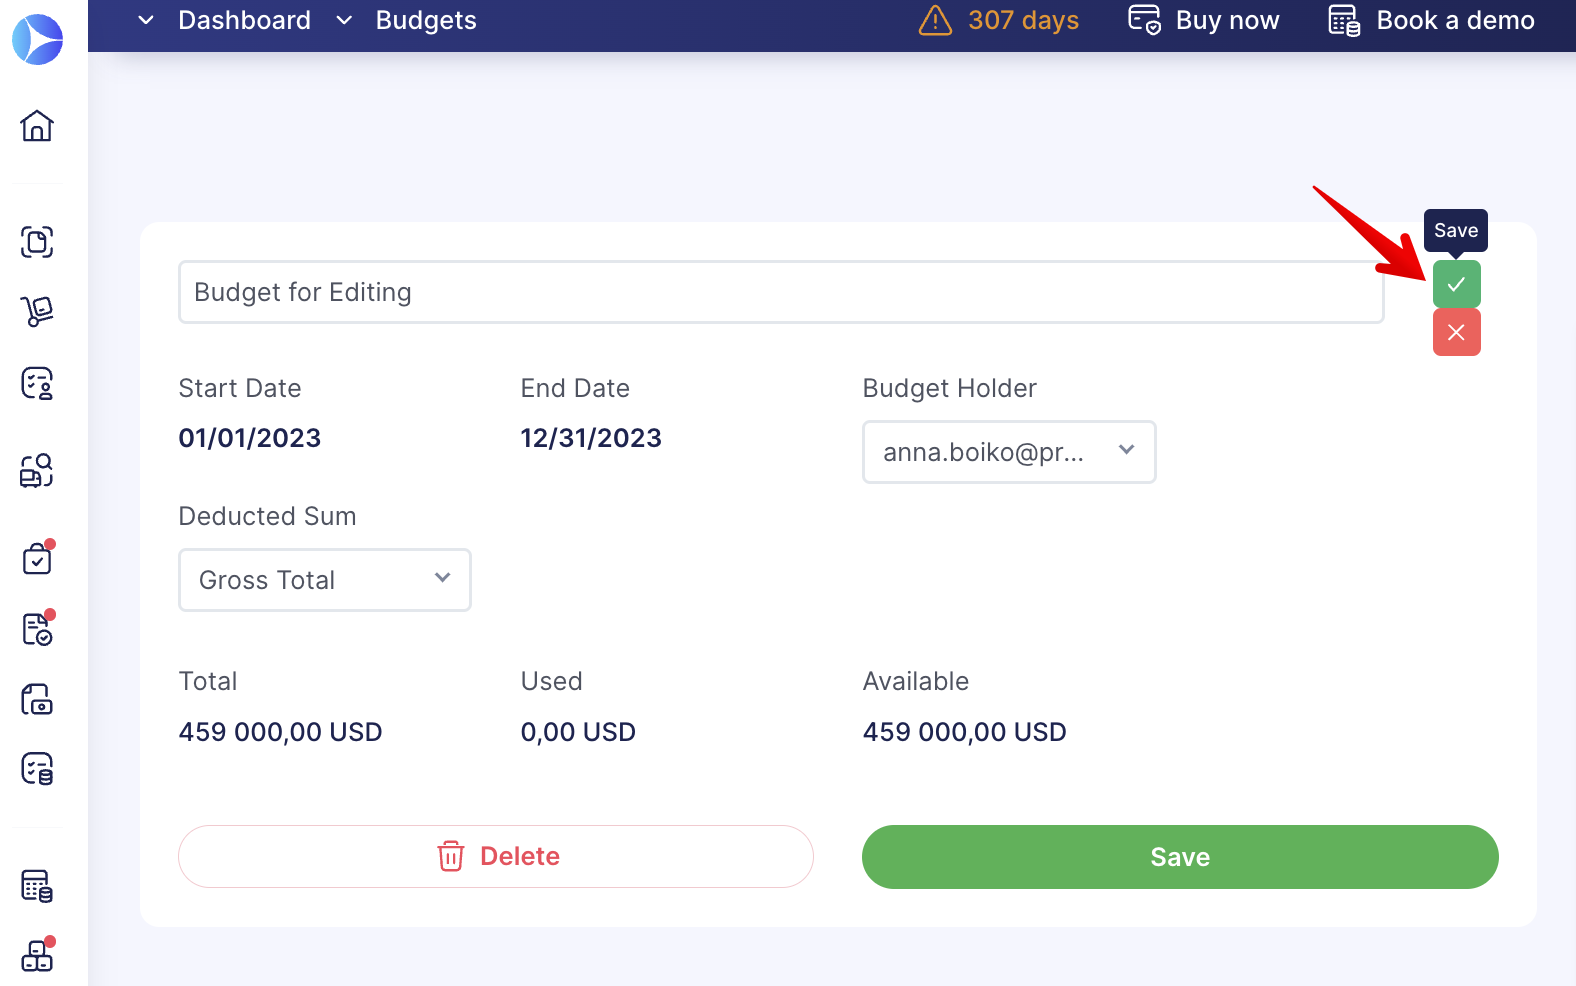The width and height of the screenshot is (1576, 986).
Task: Delete this budget
Action: (496, 856)
